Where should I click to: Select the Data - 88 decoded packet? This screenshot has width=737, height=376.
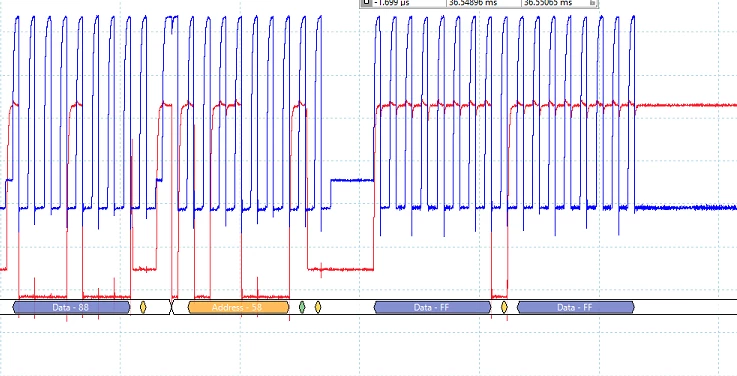[x=71, y=307]
